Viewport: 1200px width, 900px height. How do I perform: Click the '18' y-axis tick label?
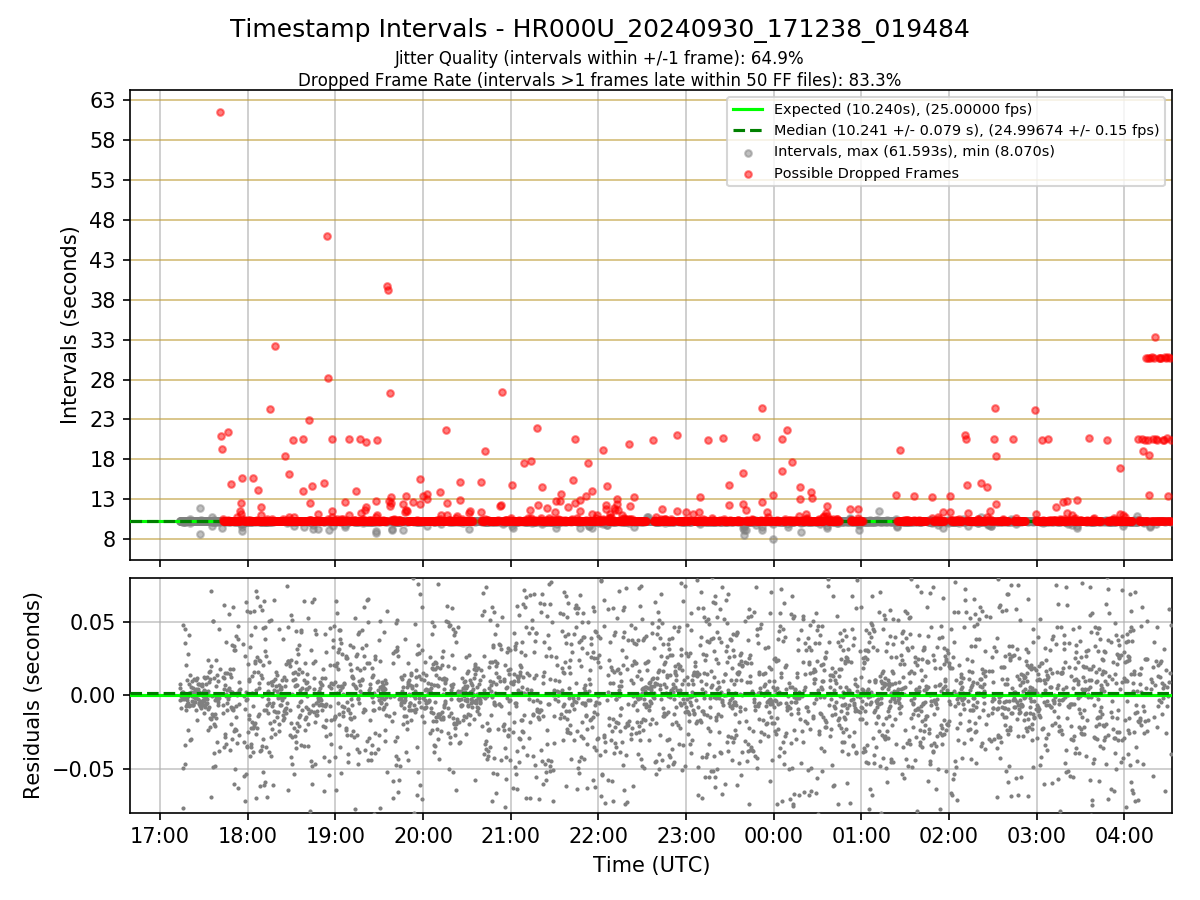(x=104, y=460)
